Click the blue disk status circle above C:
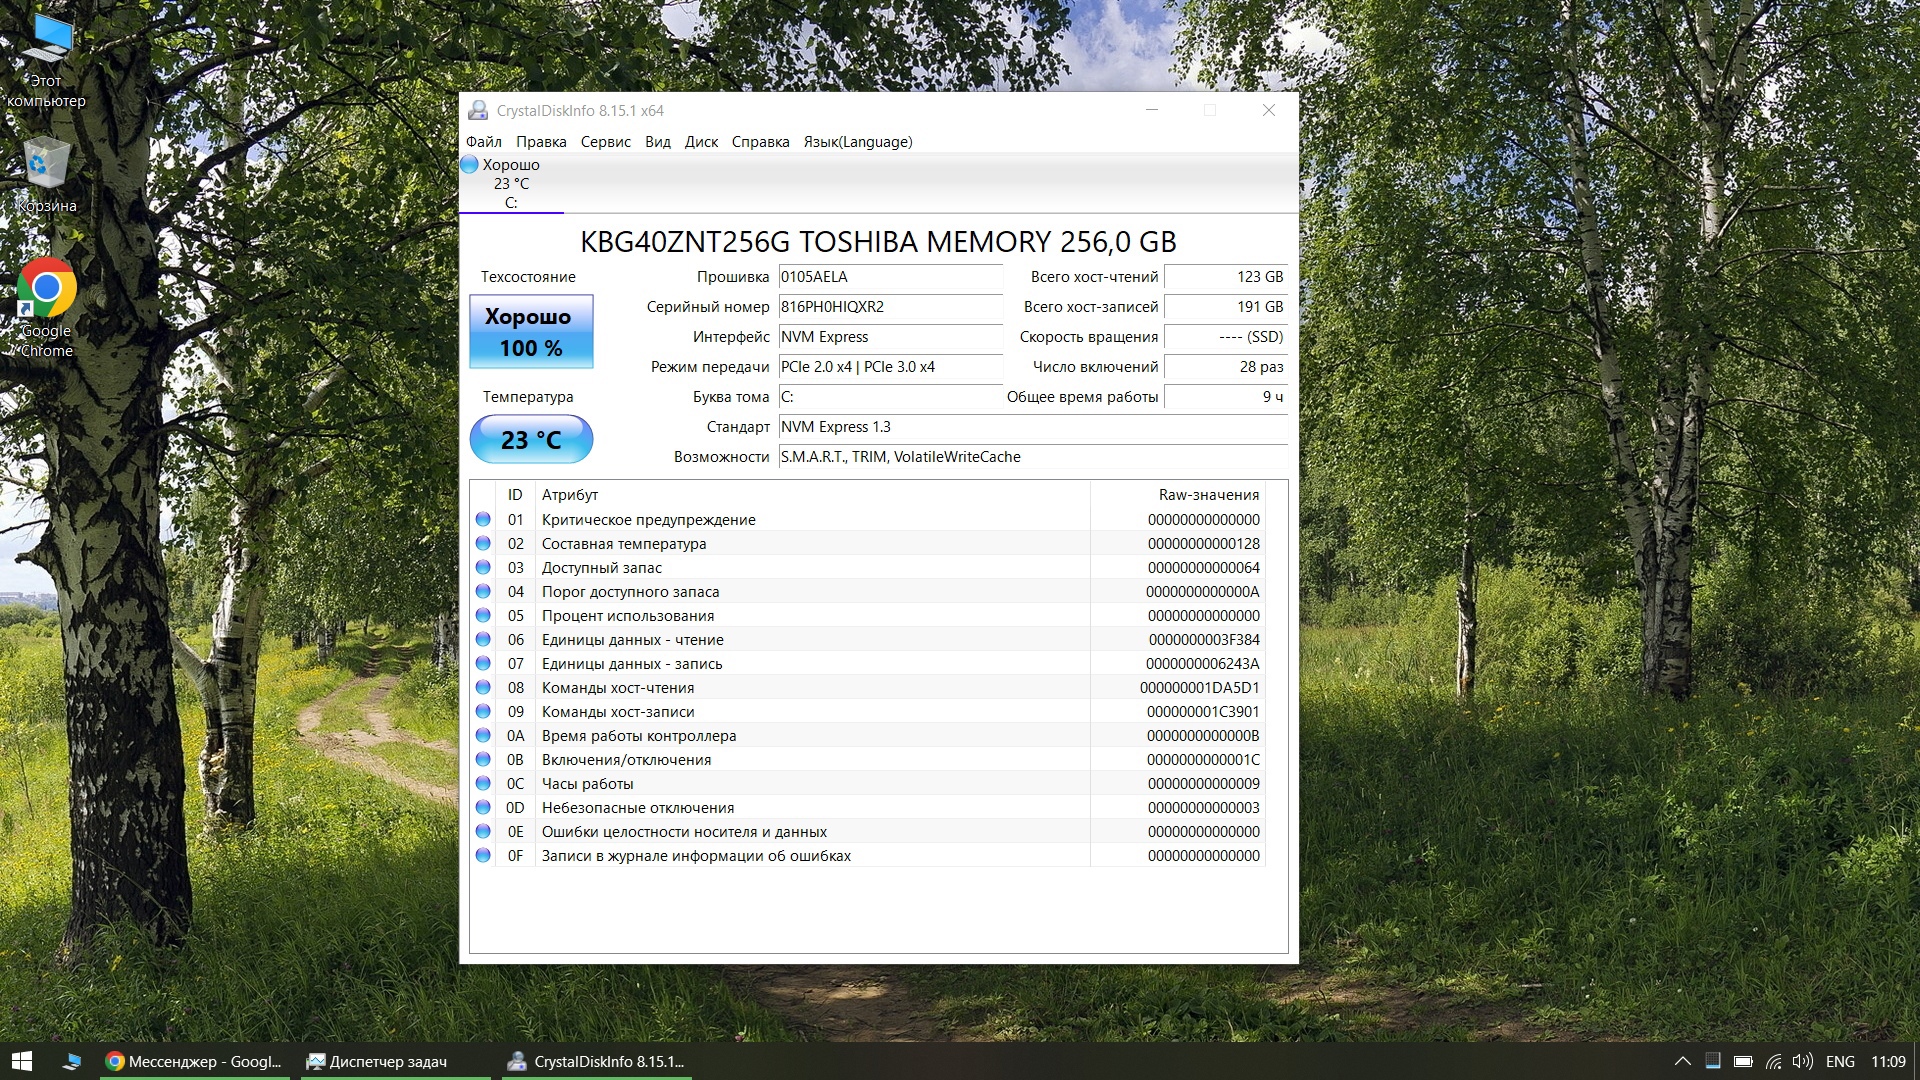1920x1080 pixels. [469, 164]
